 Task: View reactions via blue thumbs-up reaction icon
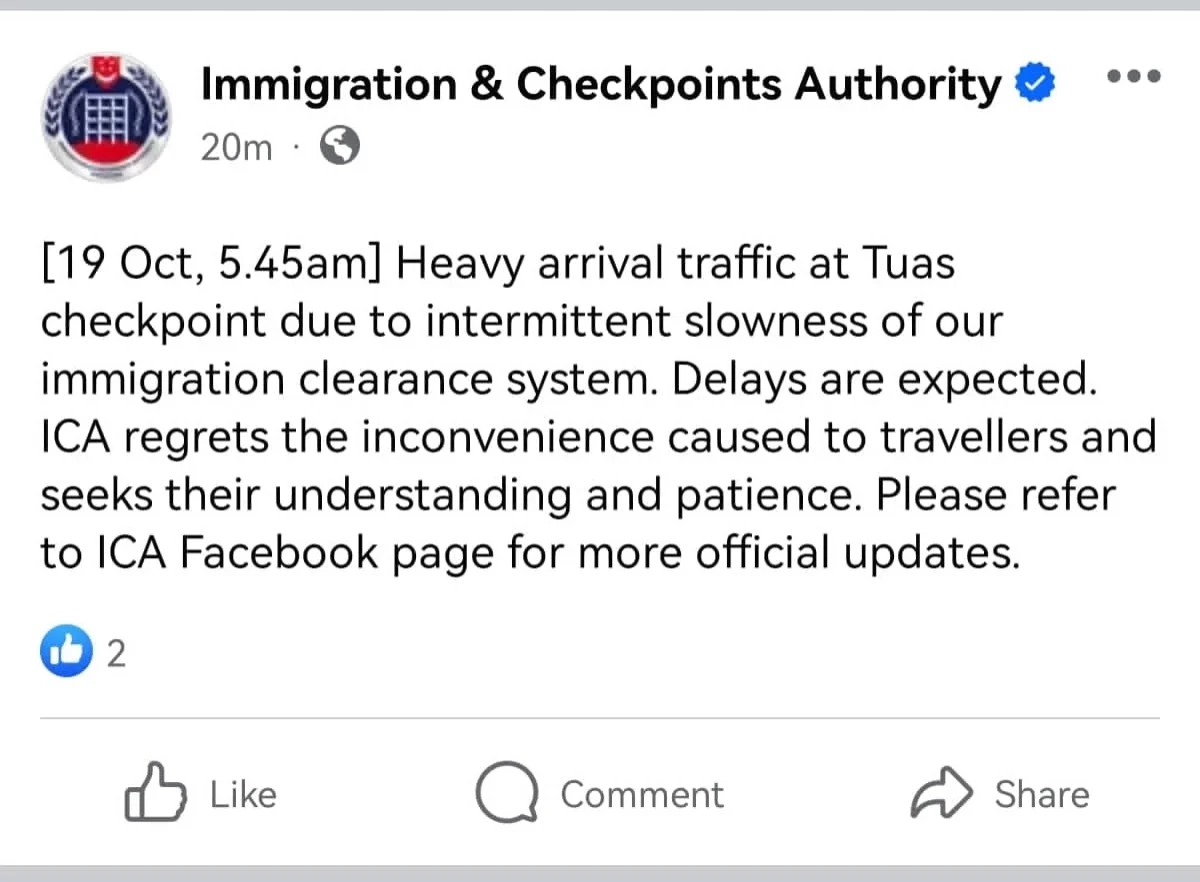pyautogui.click(x=66, y=653)
